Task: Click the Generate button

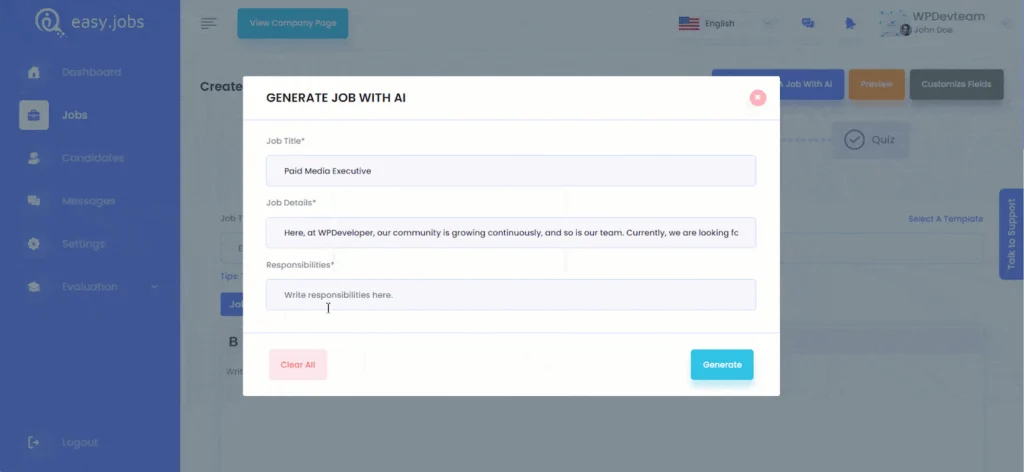Action: [722, 364]
